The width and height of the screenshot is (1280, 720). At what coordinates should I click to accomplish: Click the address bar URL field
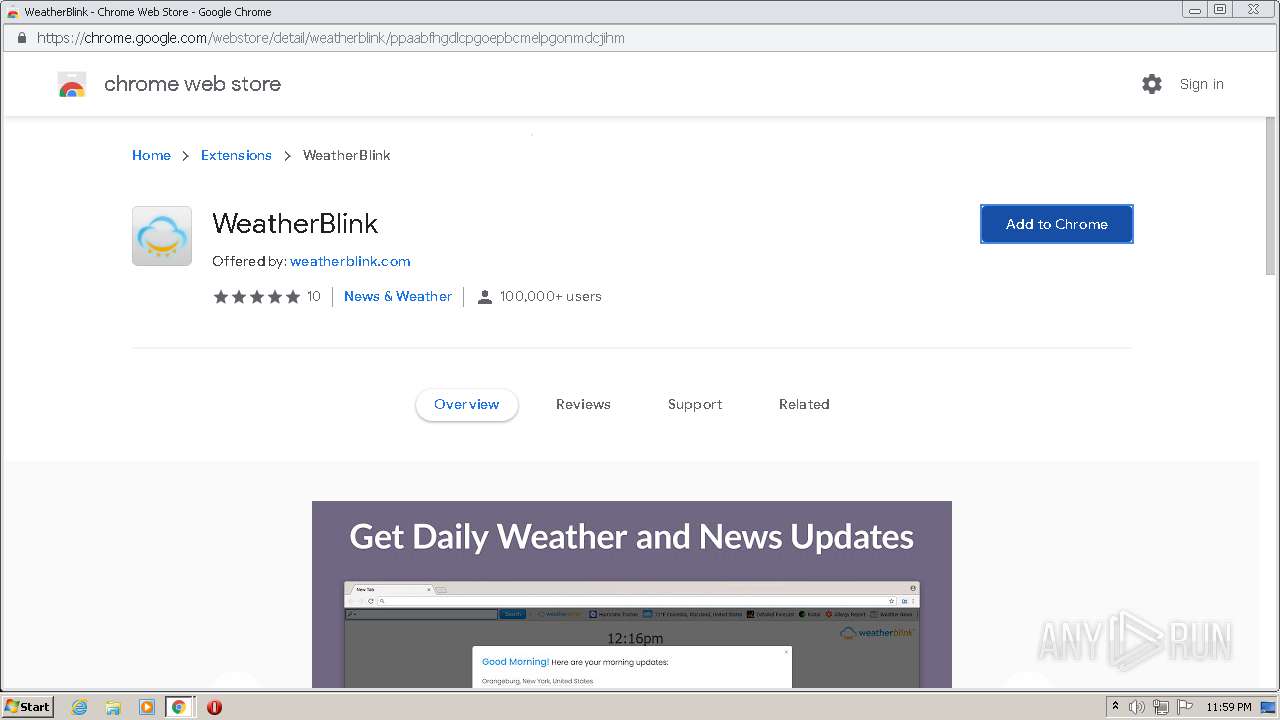(x=640, y=38)
